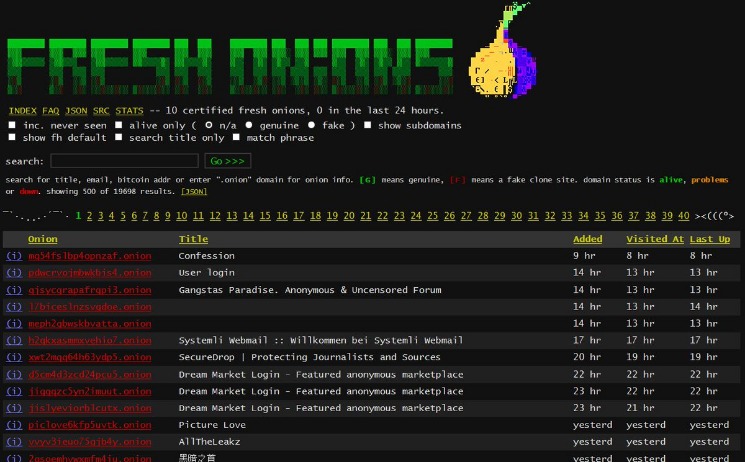Open info icon for Picture Love row
Screen dimensions: 745x462
click(14, 425)
